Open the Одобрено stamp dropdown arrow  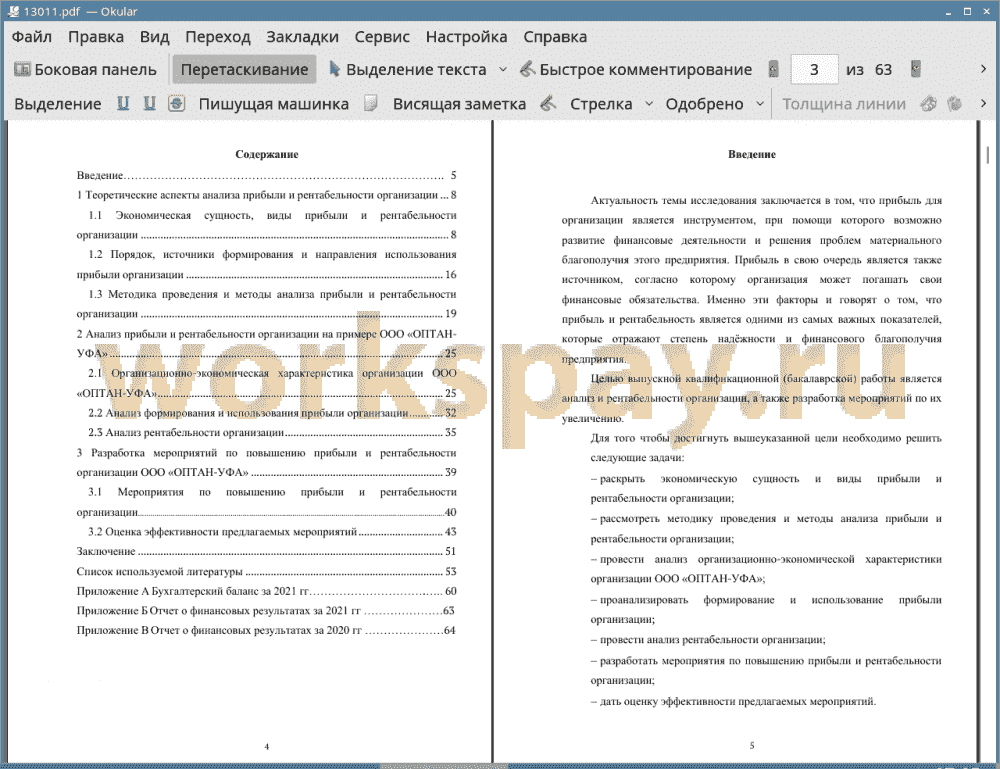click(760, 104)
